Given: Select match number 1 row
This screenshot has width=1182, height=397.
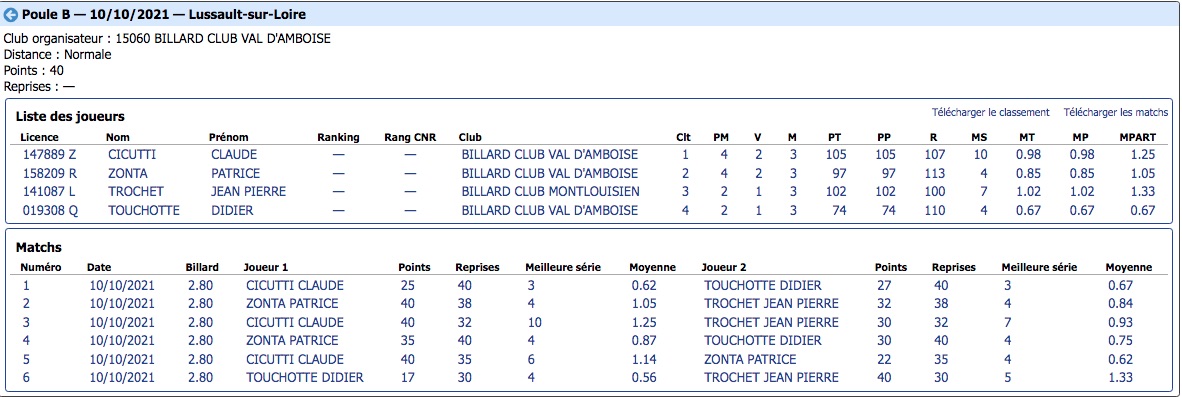Looking at the screenshot, I should tap(591, 286).
